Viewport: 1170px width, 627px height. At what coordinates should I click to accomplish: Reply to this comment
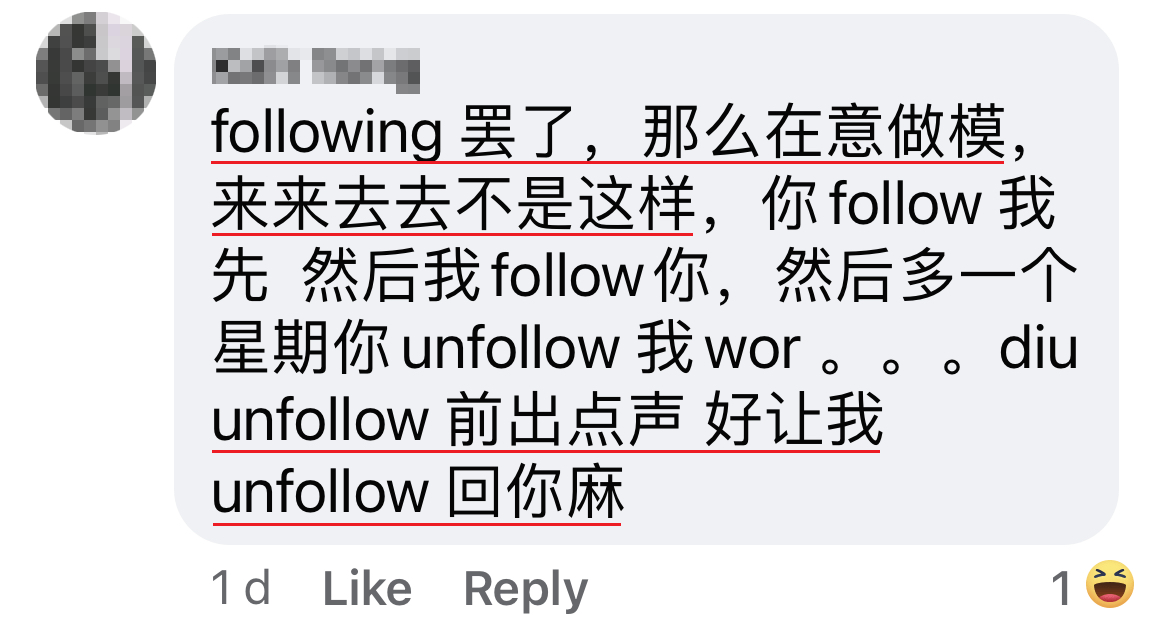[x=525, y=590]
